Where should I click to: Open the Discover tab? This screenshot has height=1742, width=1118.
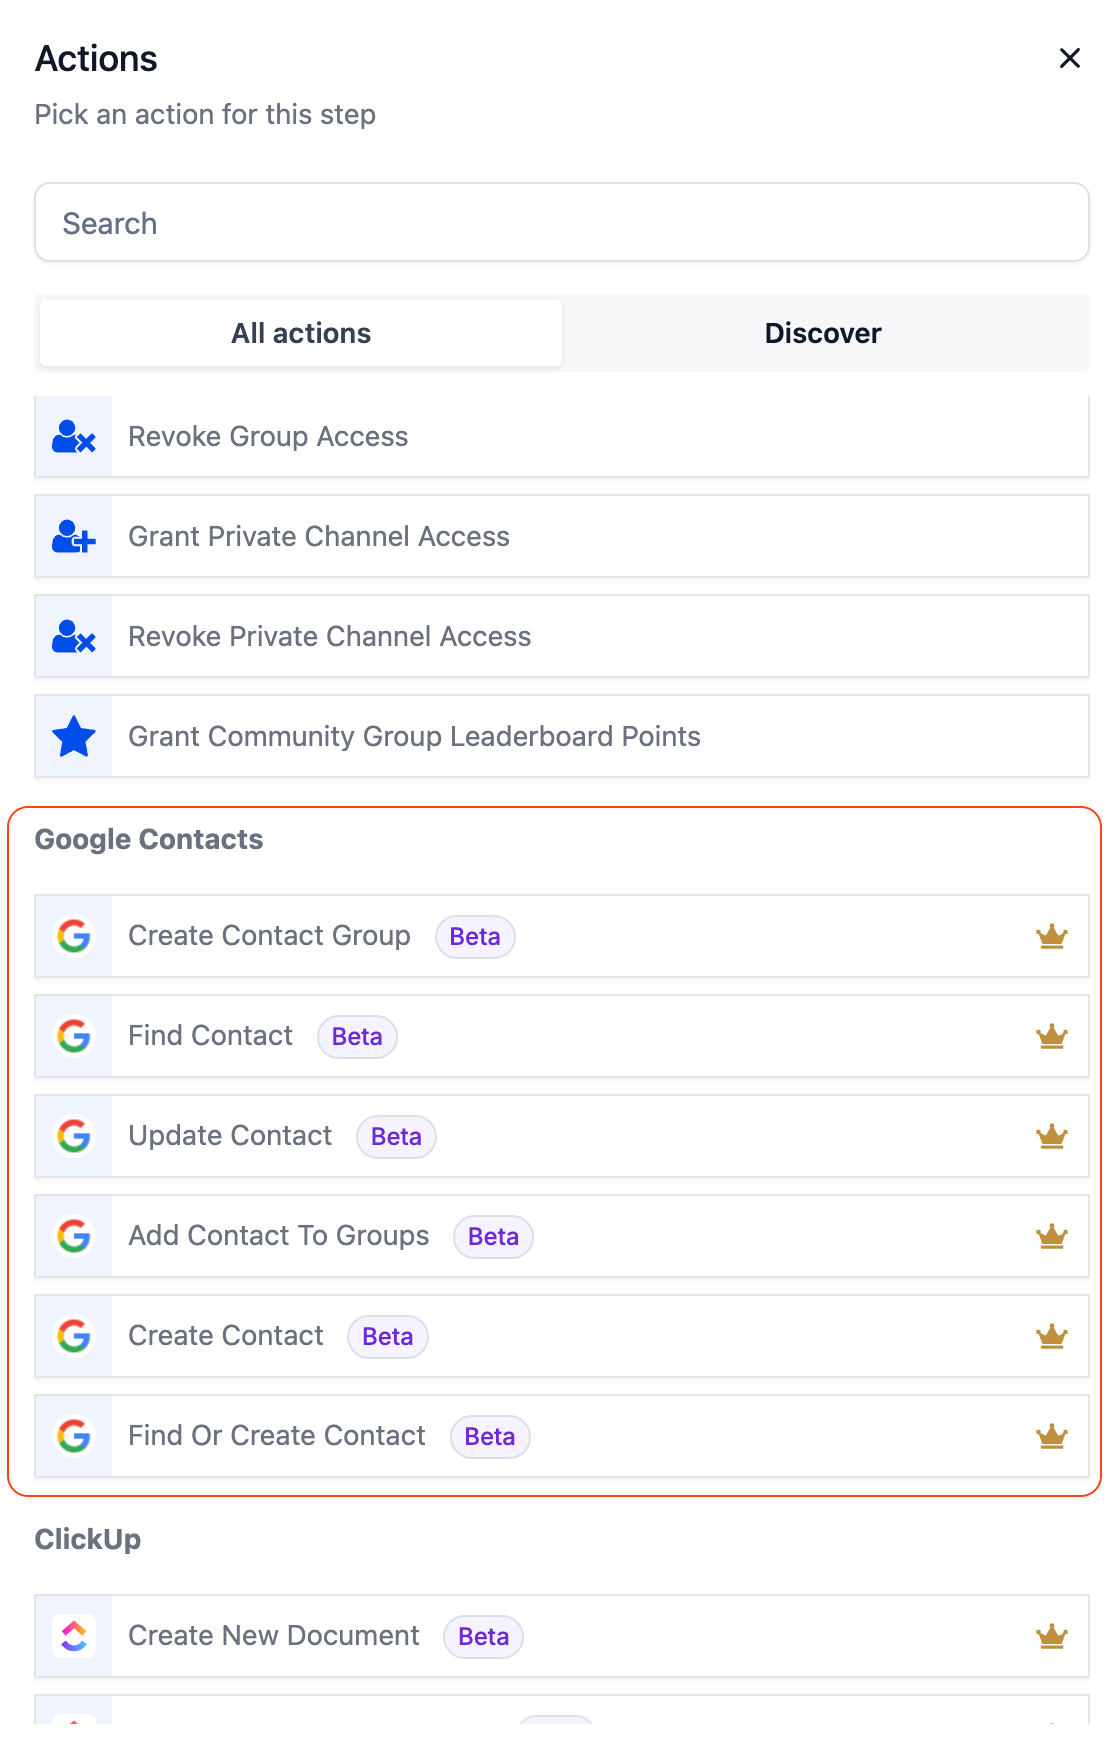click(822, 333)
